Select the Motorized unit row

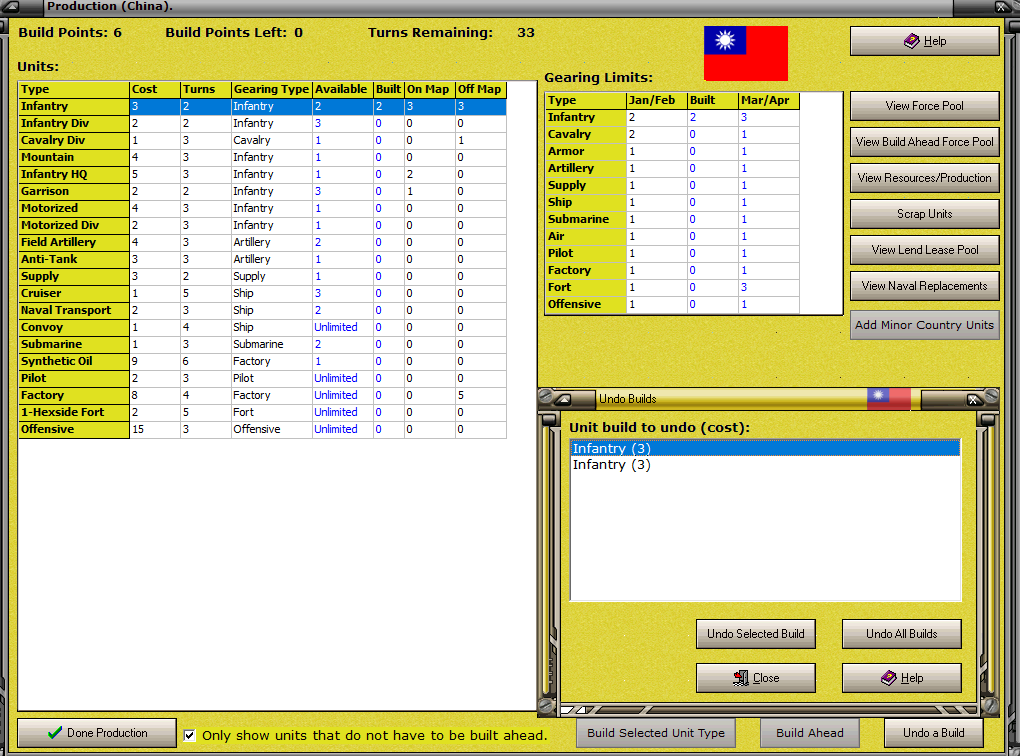point(263,208)
